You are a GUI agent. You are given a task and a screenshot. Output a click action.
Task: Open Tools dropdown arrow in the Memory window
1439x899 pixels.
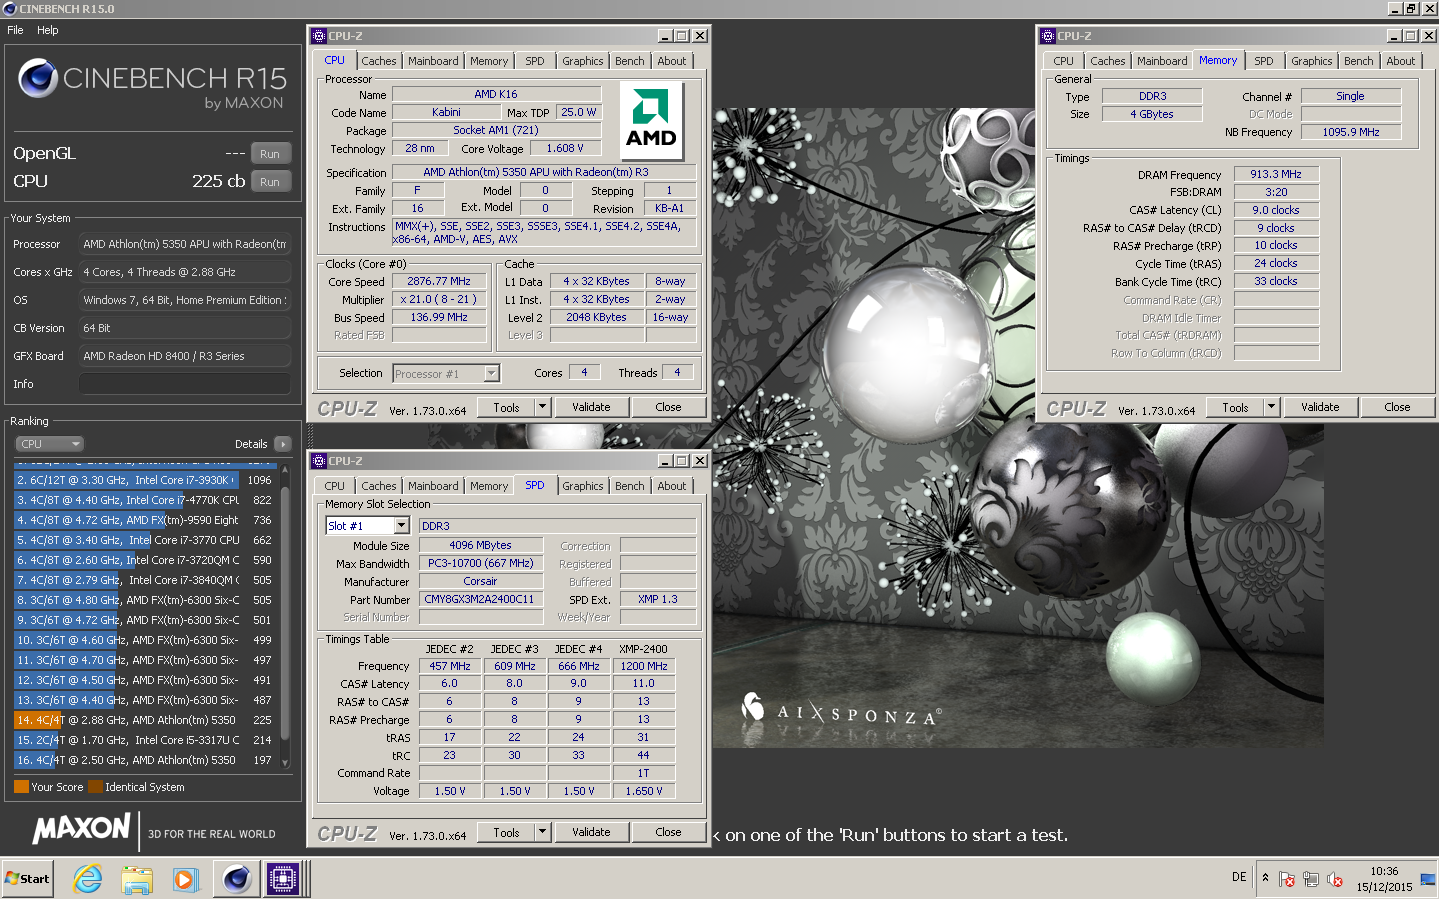coord(1271,407)
